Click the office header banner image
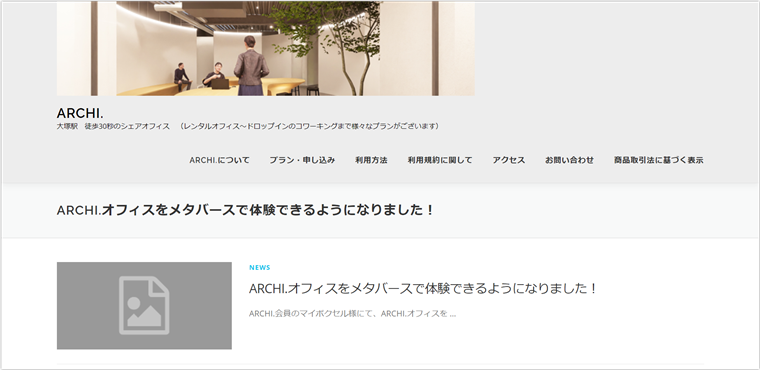The width and height of the screenshot is (760, 370). [x=266, y=48]
